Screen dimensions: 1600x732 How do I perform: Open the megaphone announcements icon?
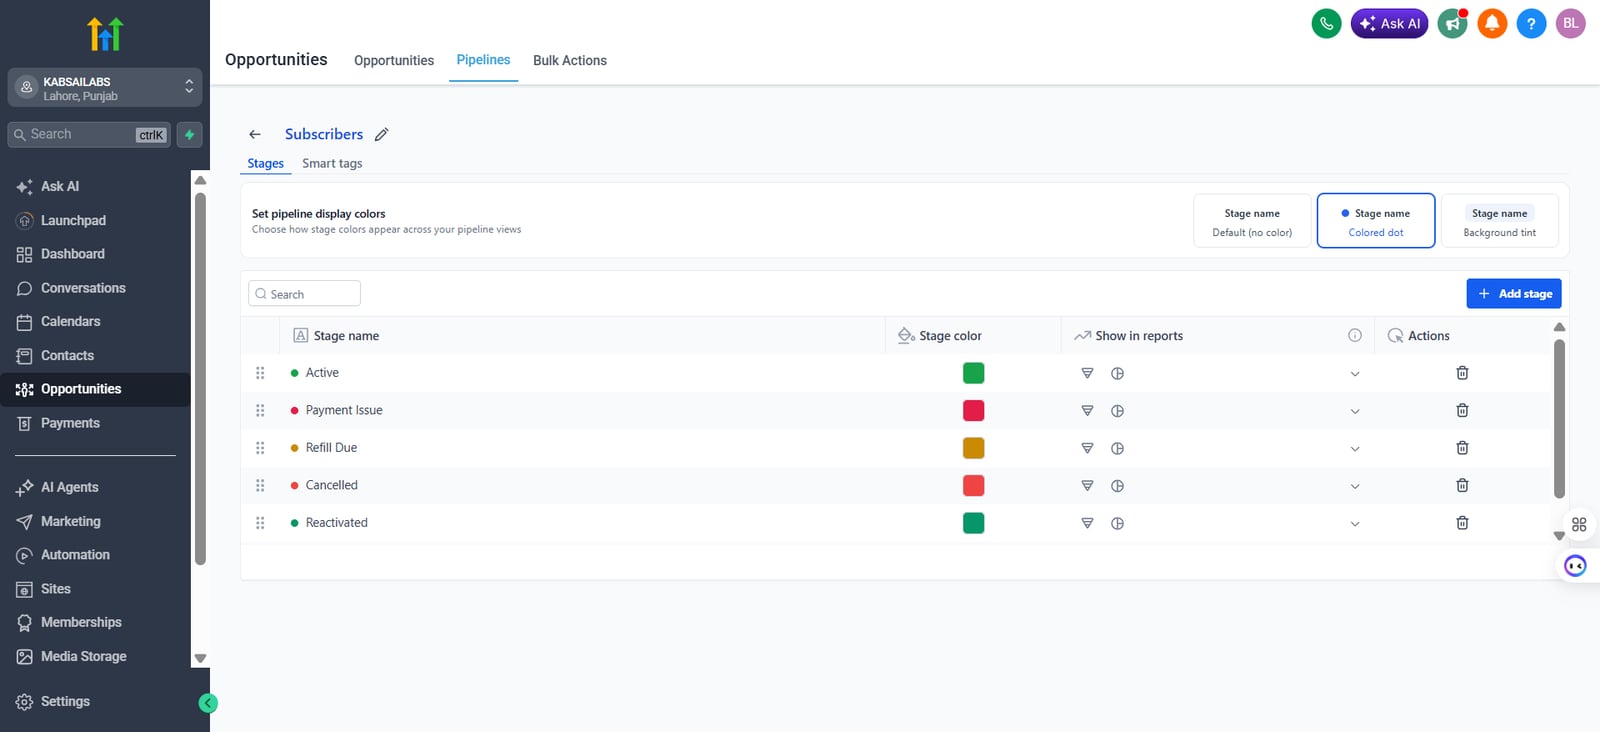1452,24
